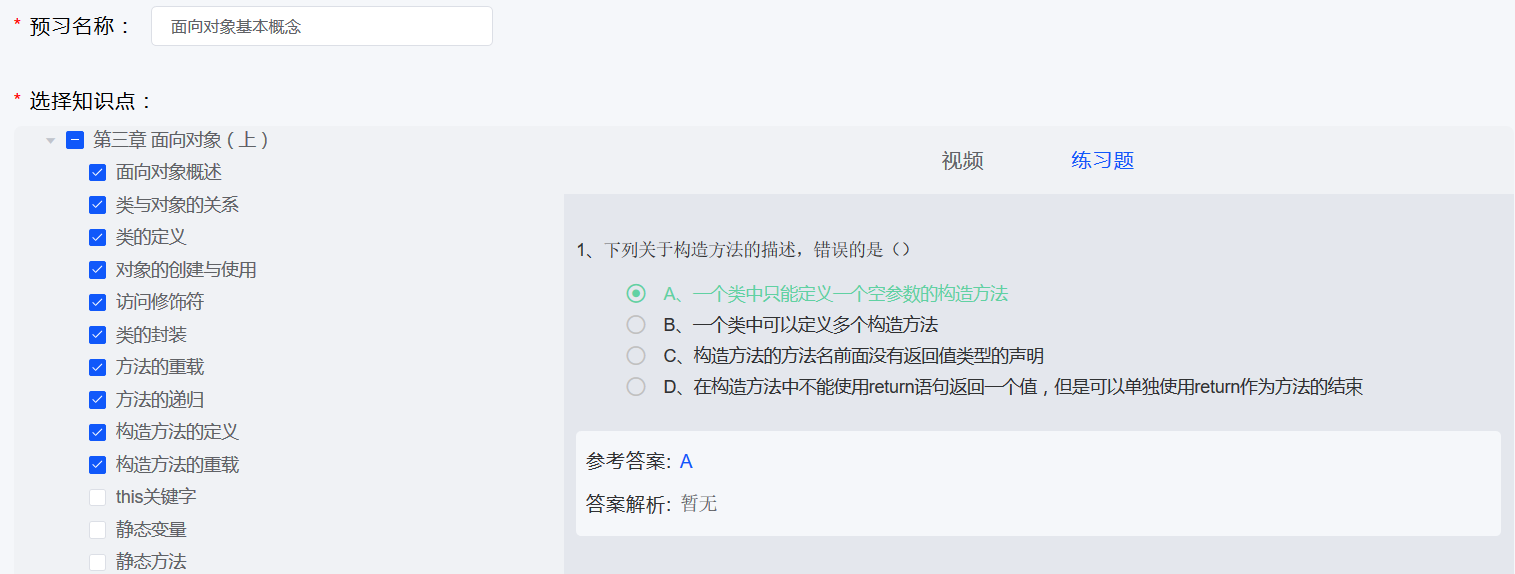Switch to the 视频 tab

[962, 161]
